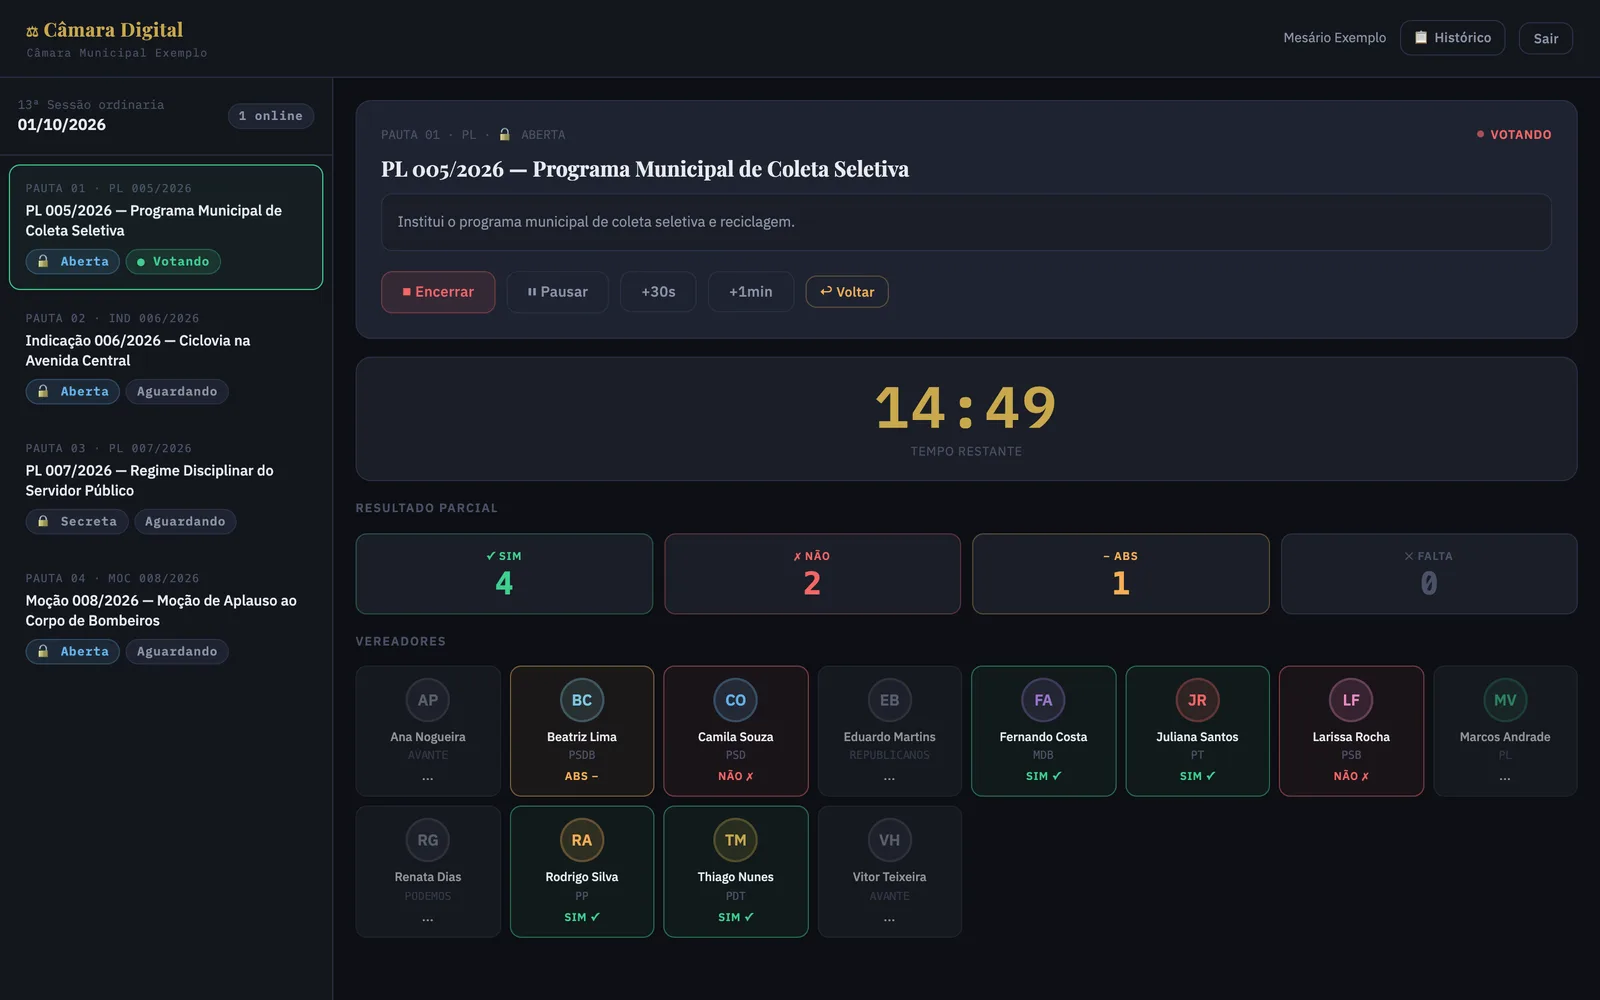The height and width of the screenshot is (1000, 1600).
Task: Click the VOTANDO status indicator in the header
Action: (1514, 135)
